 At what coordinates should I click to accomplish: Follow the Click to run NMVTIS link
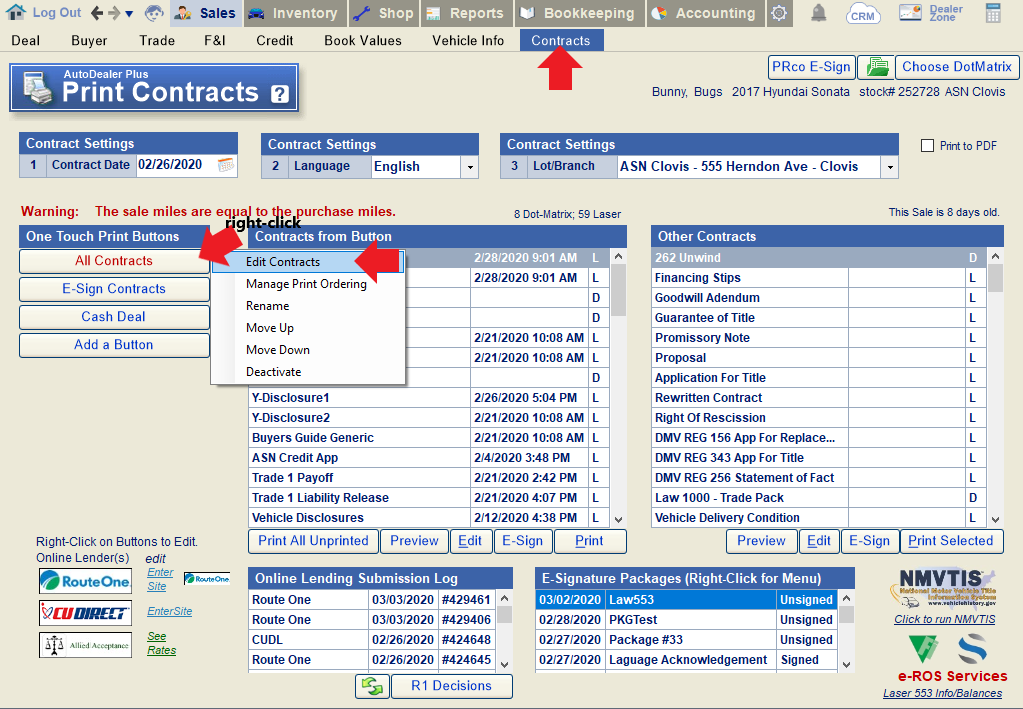(945, 619)
